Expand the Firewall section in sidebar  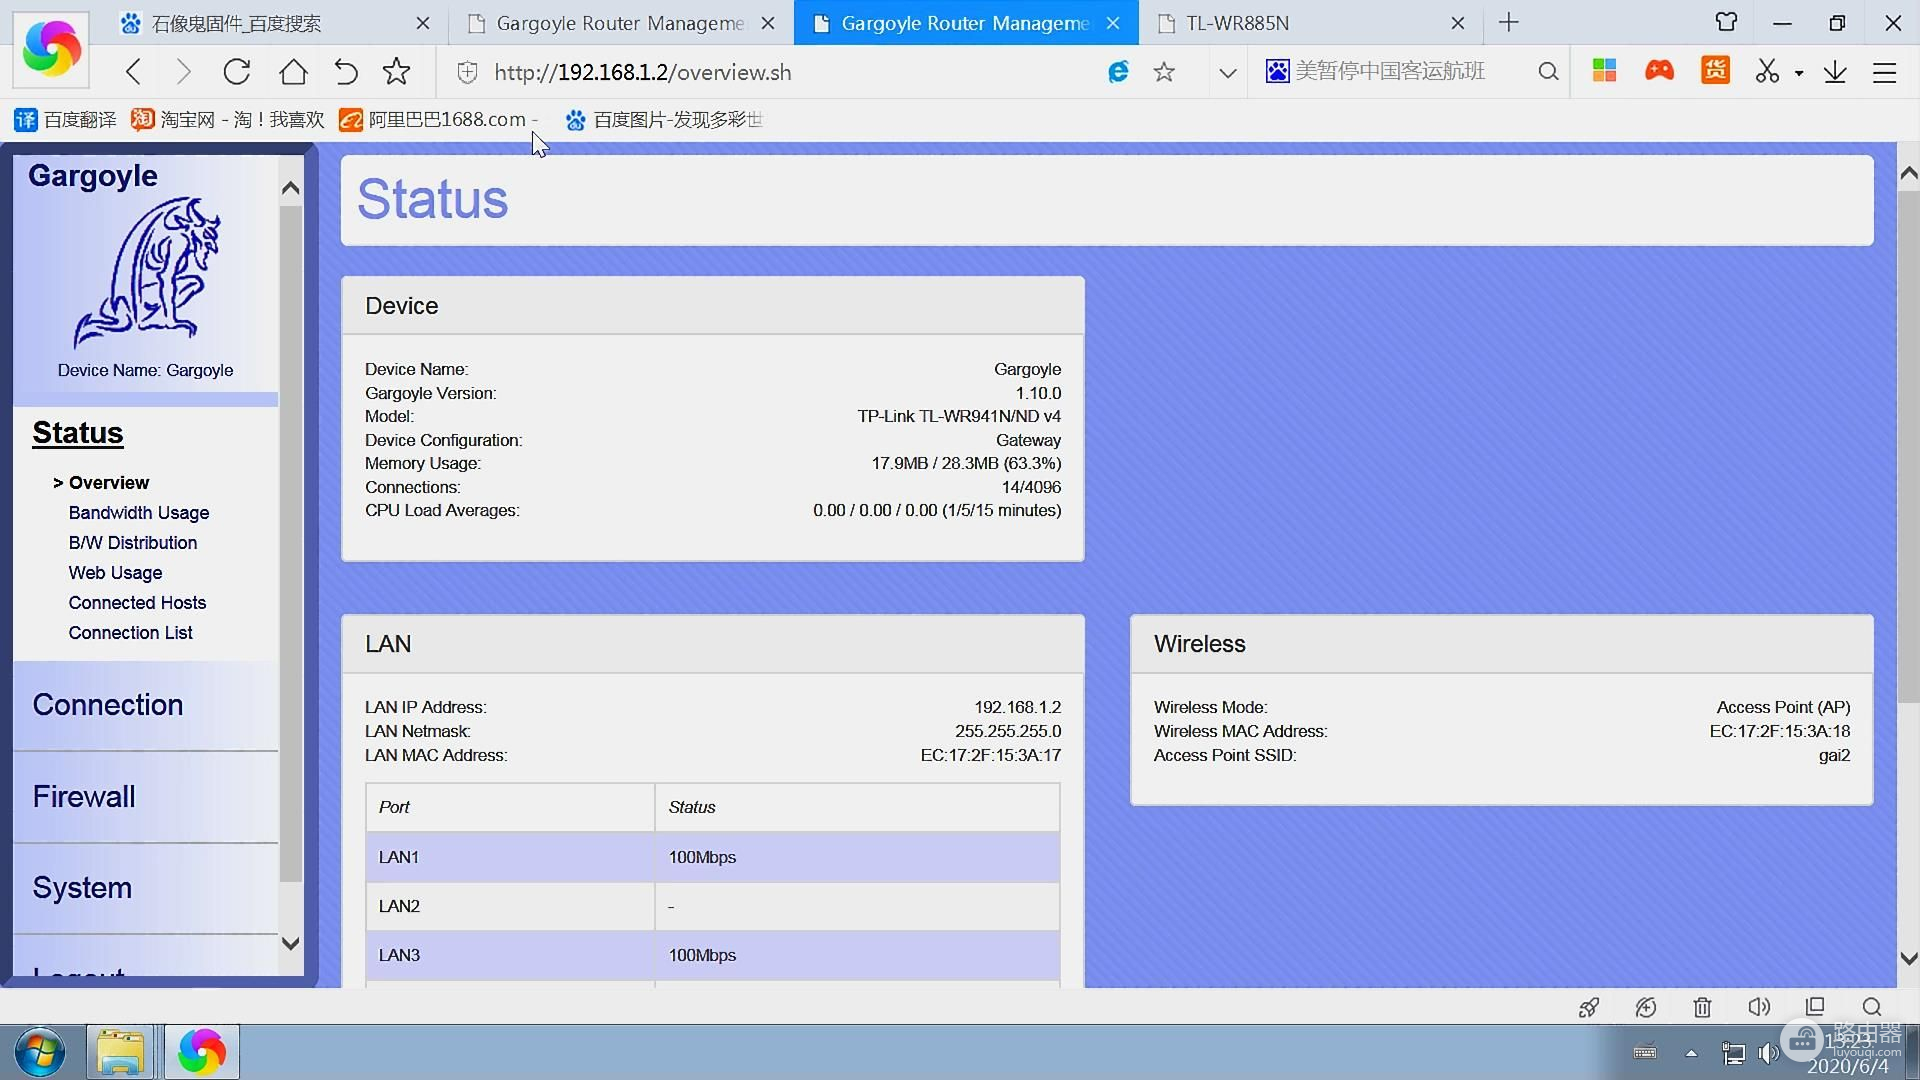click(x=146, y=797)
